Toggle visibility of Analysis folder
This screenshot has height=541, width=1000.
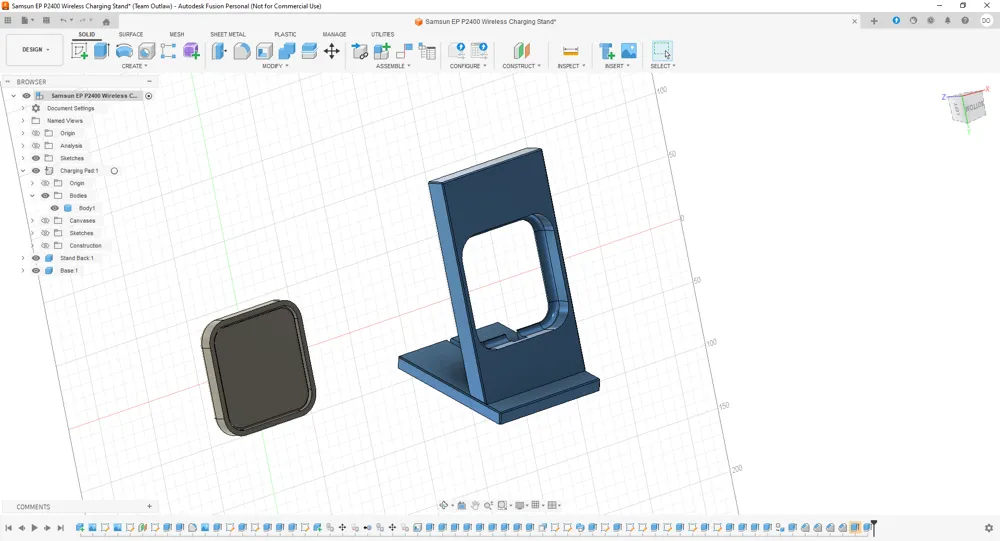pos(36,145)
